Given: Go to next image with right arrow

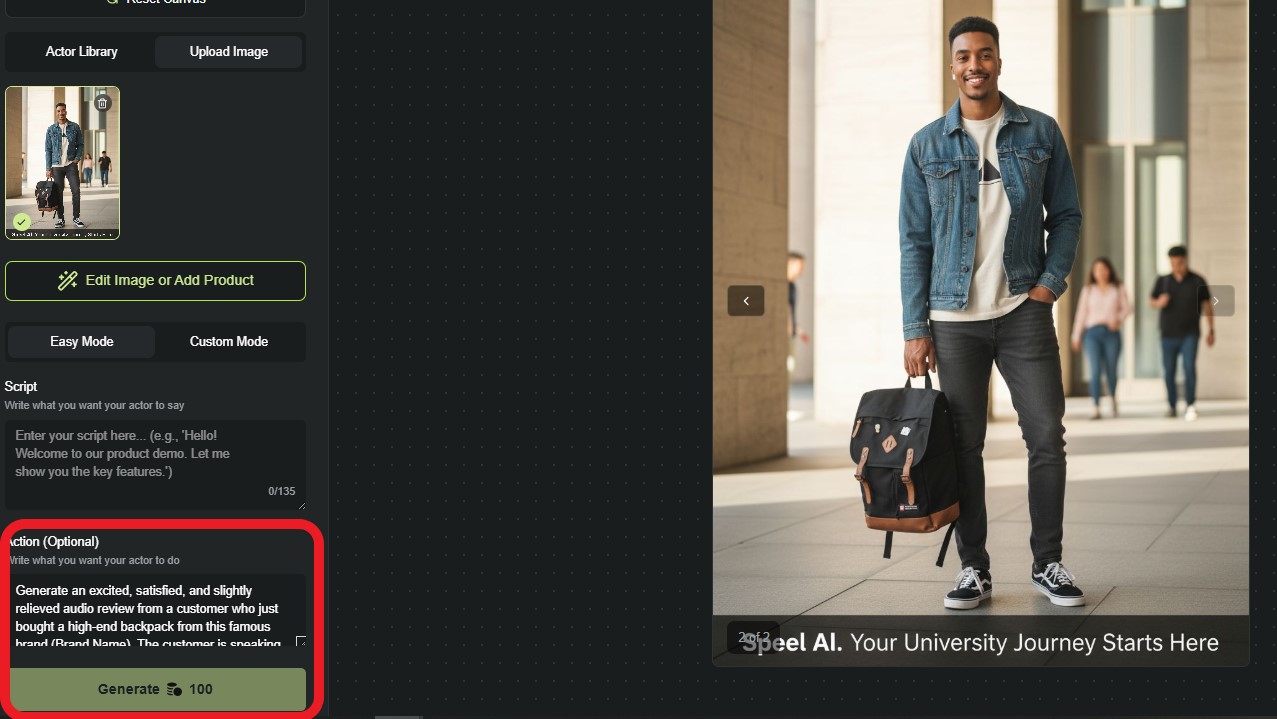Looking at the screenshot, I should [x=1216, y=301].
